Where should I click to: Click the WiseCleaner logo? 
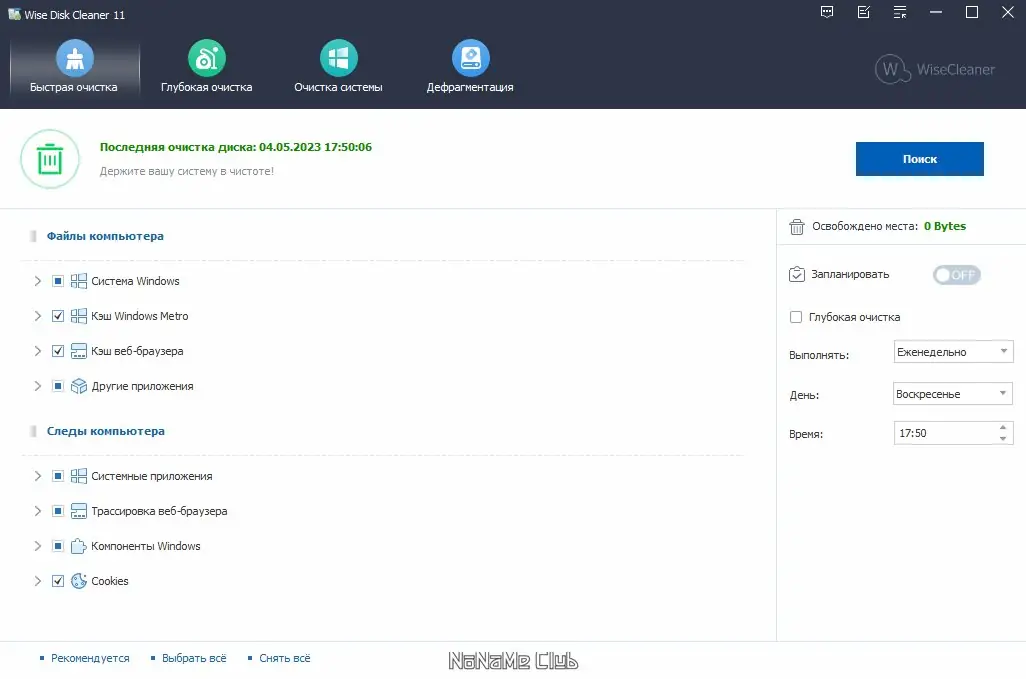point(934,69)
